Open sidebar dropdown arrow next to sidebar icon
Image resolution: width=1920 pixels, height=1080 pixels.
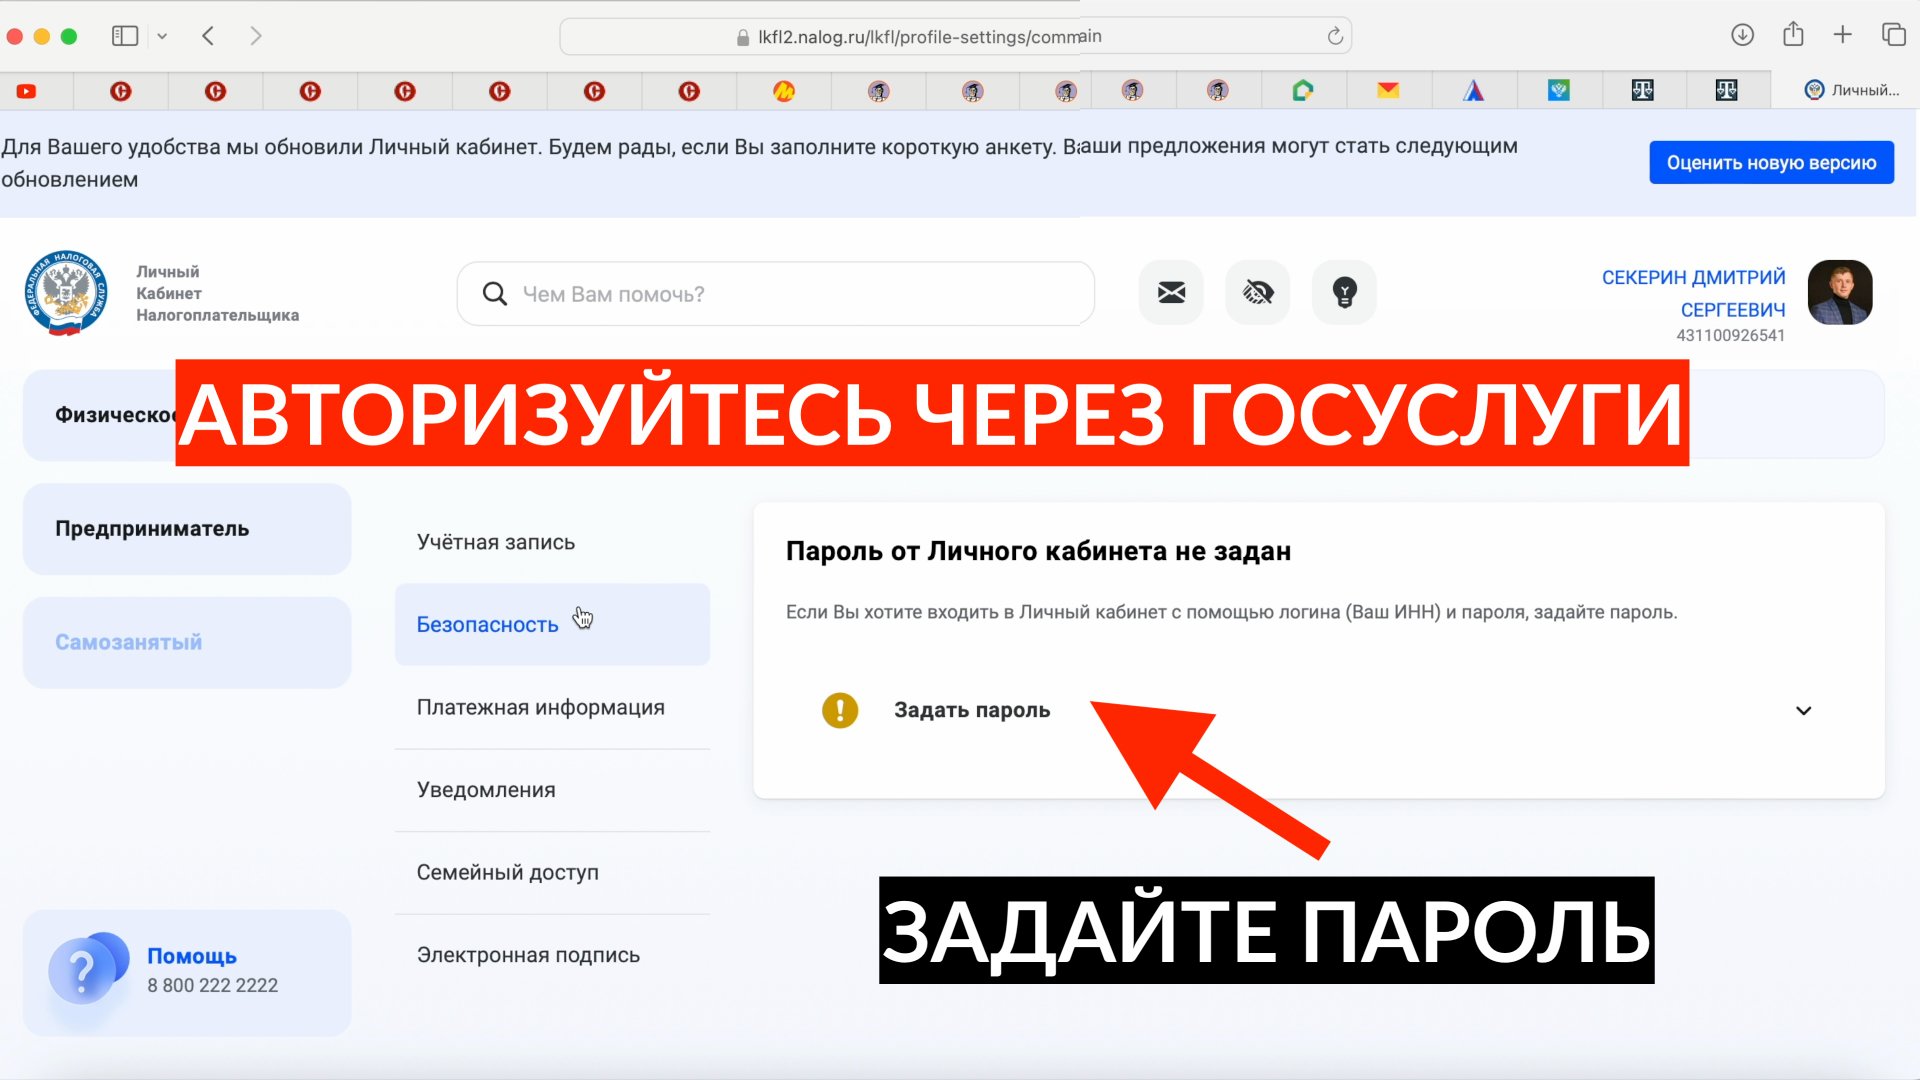[x=162, y=37]
